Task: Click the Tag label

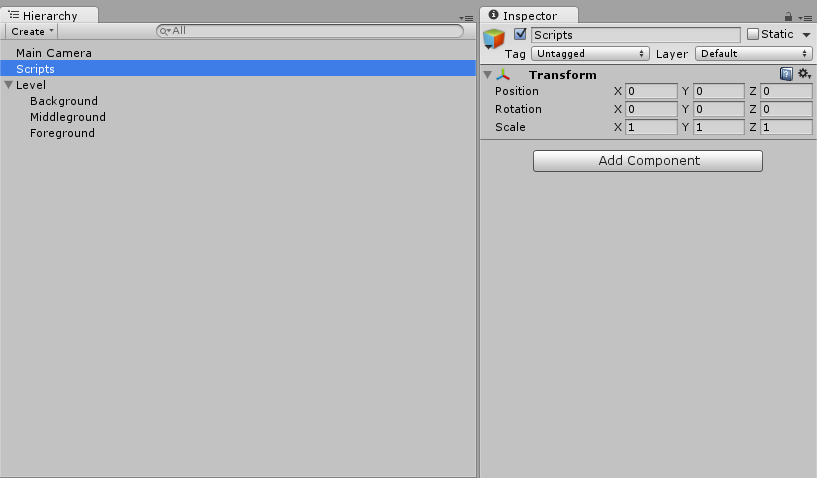Action: click(515, 54)
